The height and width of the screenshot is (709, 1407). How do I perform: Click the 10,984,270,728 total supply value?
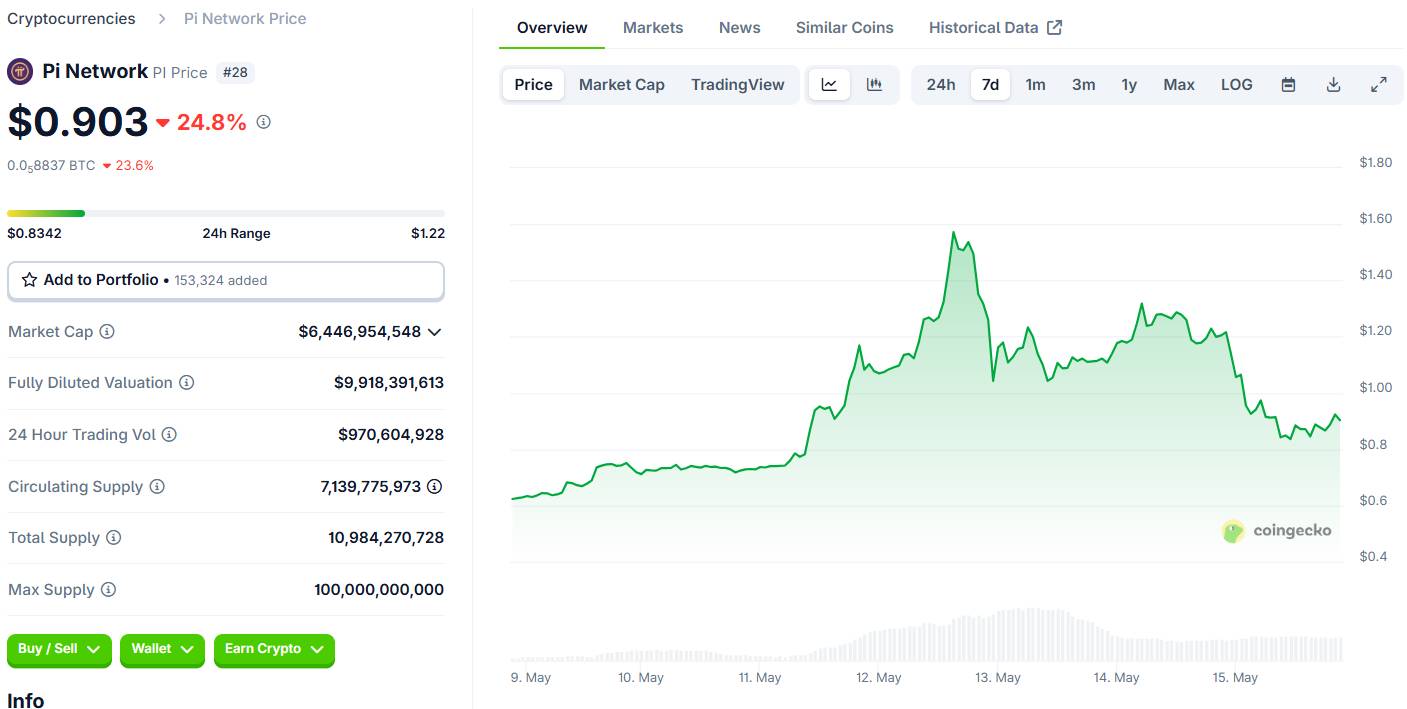coord(386,538)
